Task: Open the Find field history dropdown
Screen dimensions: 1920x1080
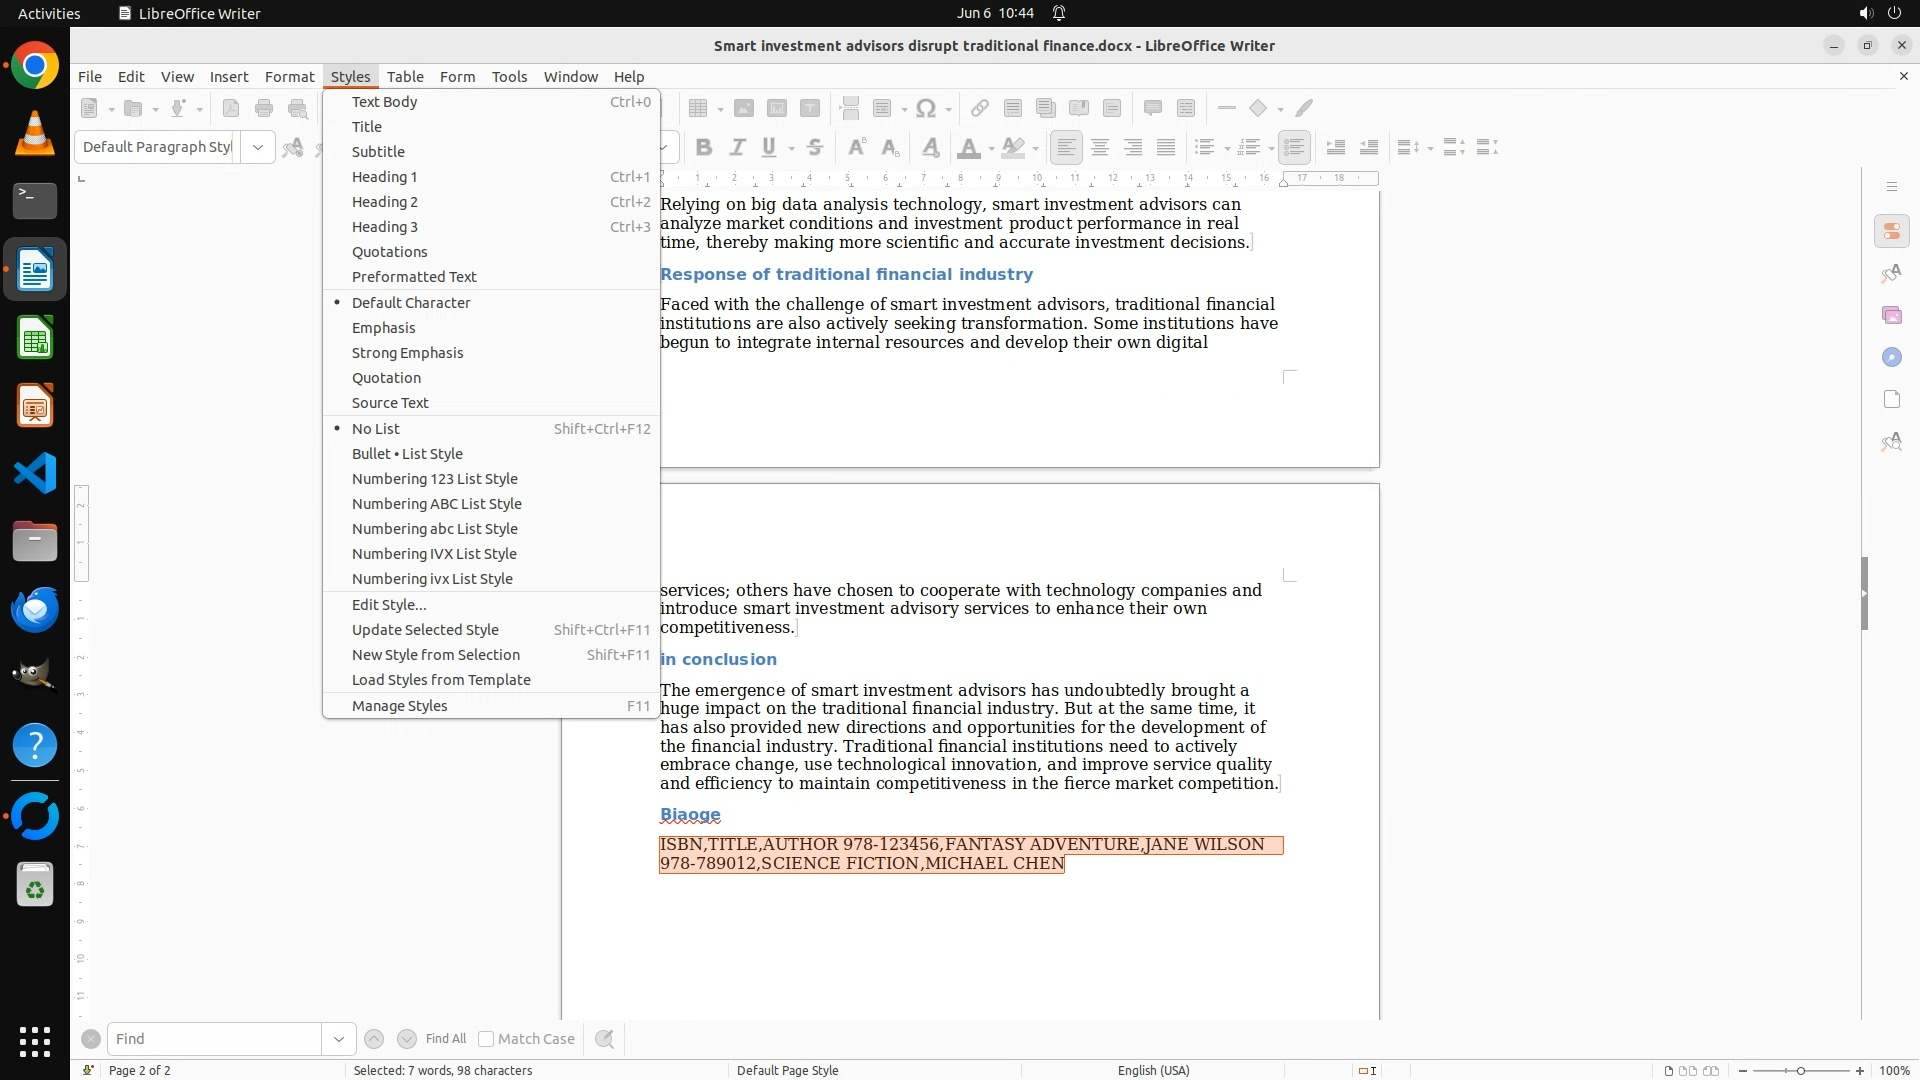Action: [338, 1039]
